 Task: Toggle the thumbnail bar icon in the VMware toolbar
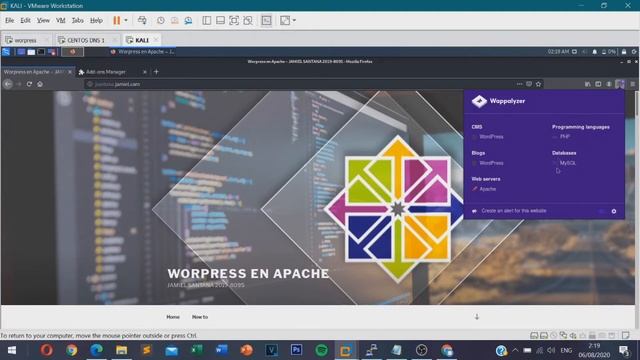tap(220, 20)
